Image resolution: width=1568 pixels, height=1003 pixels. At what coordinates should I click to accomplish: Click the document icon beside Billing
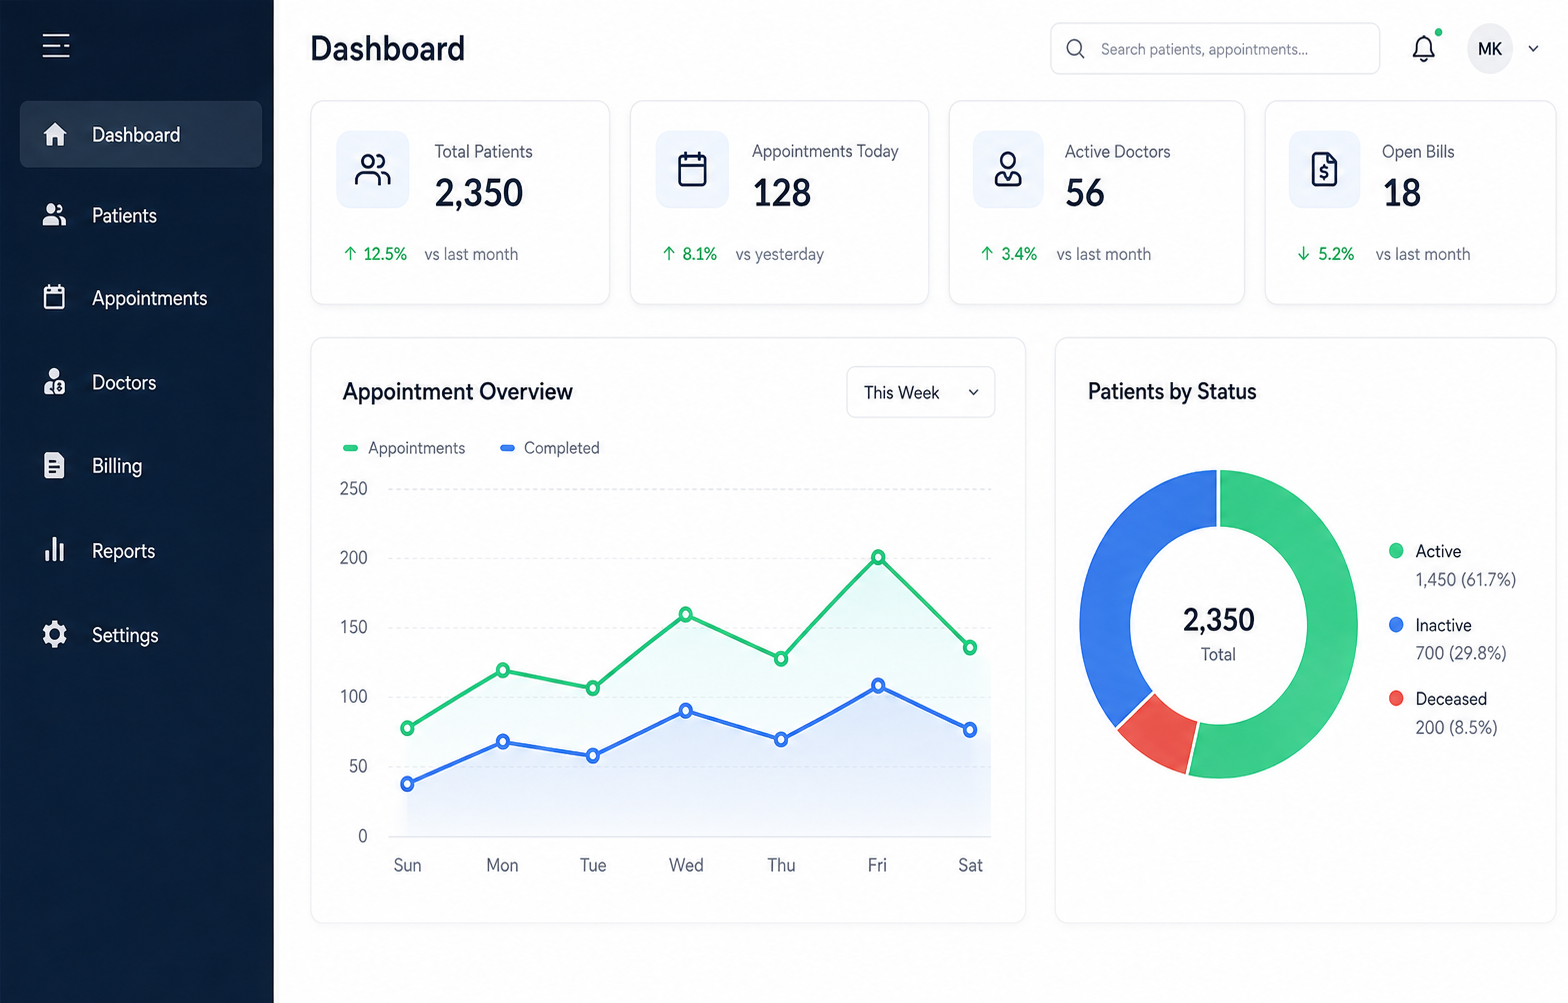pos(54,465)
